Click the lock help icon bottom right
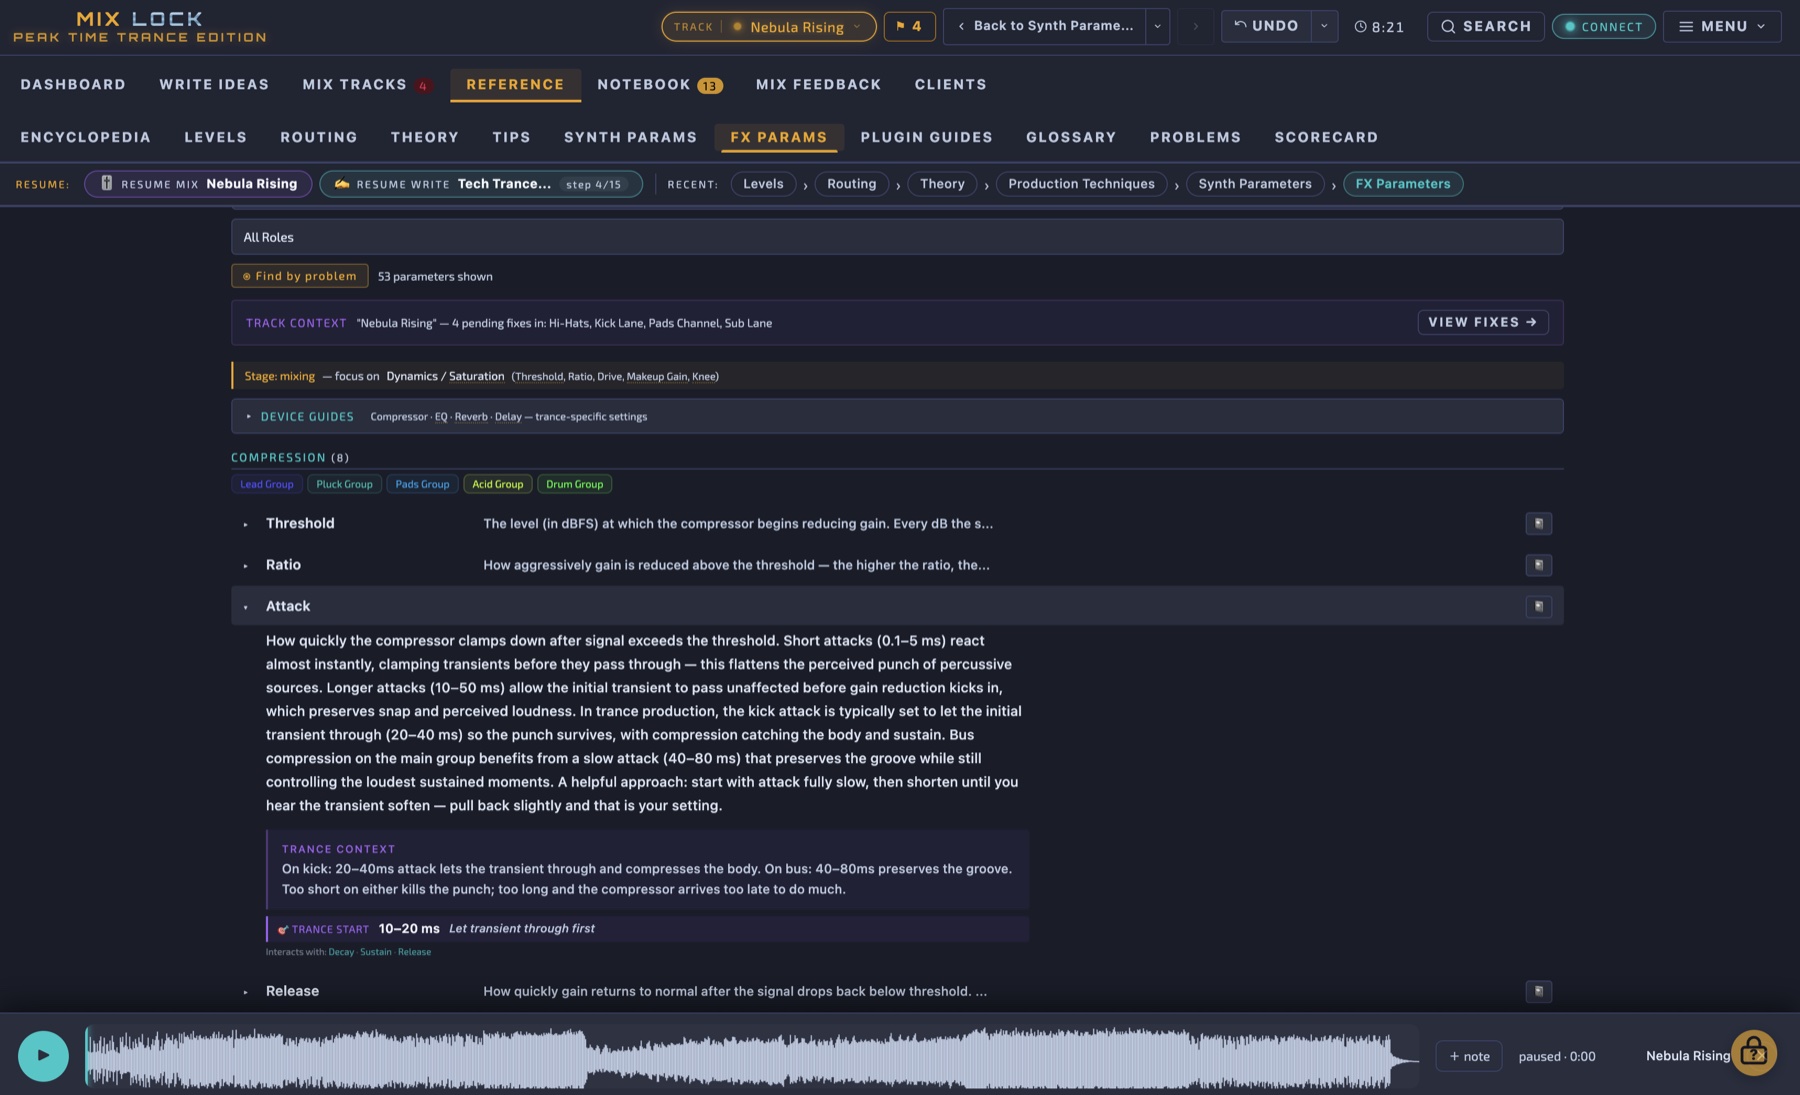 tap(1753, 1053)
